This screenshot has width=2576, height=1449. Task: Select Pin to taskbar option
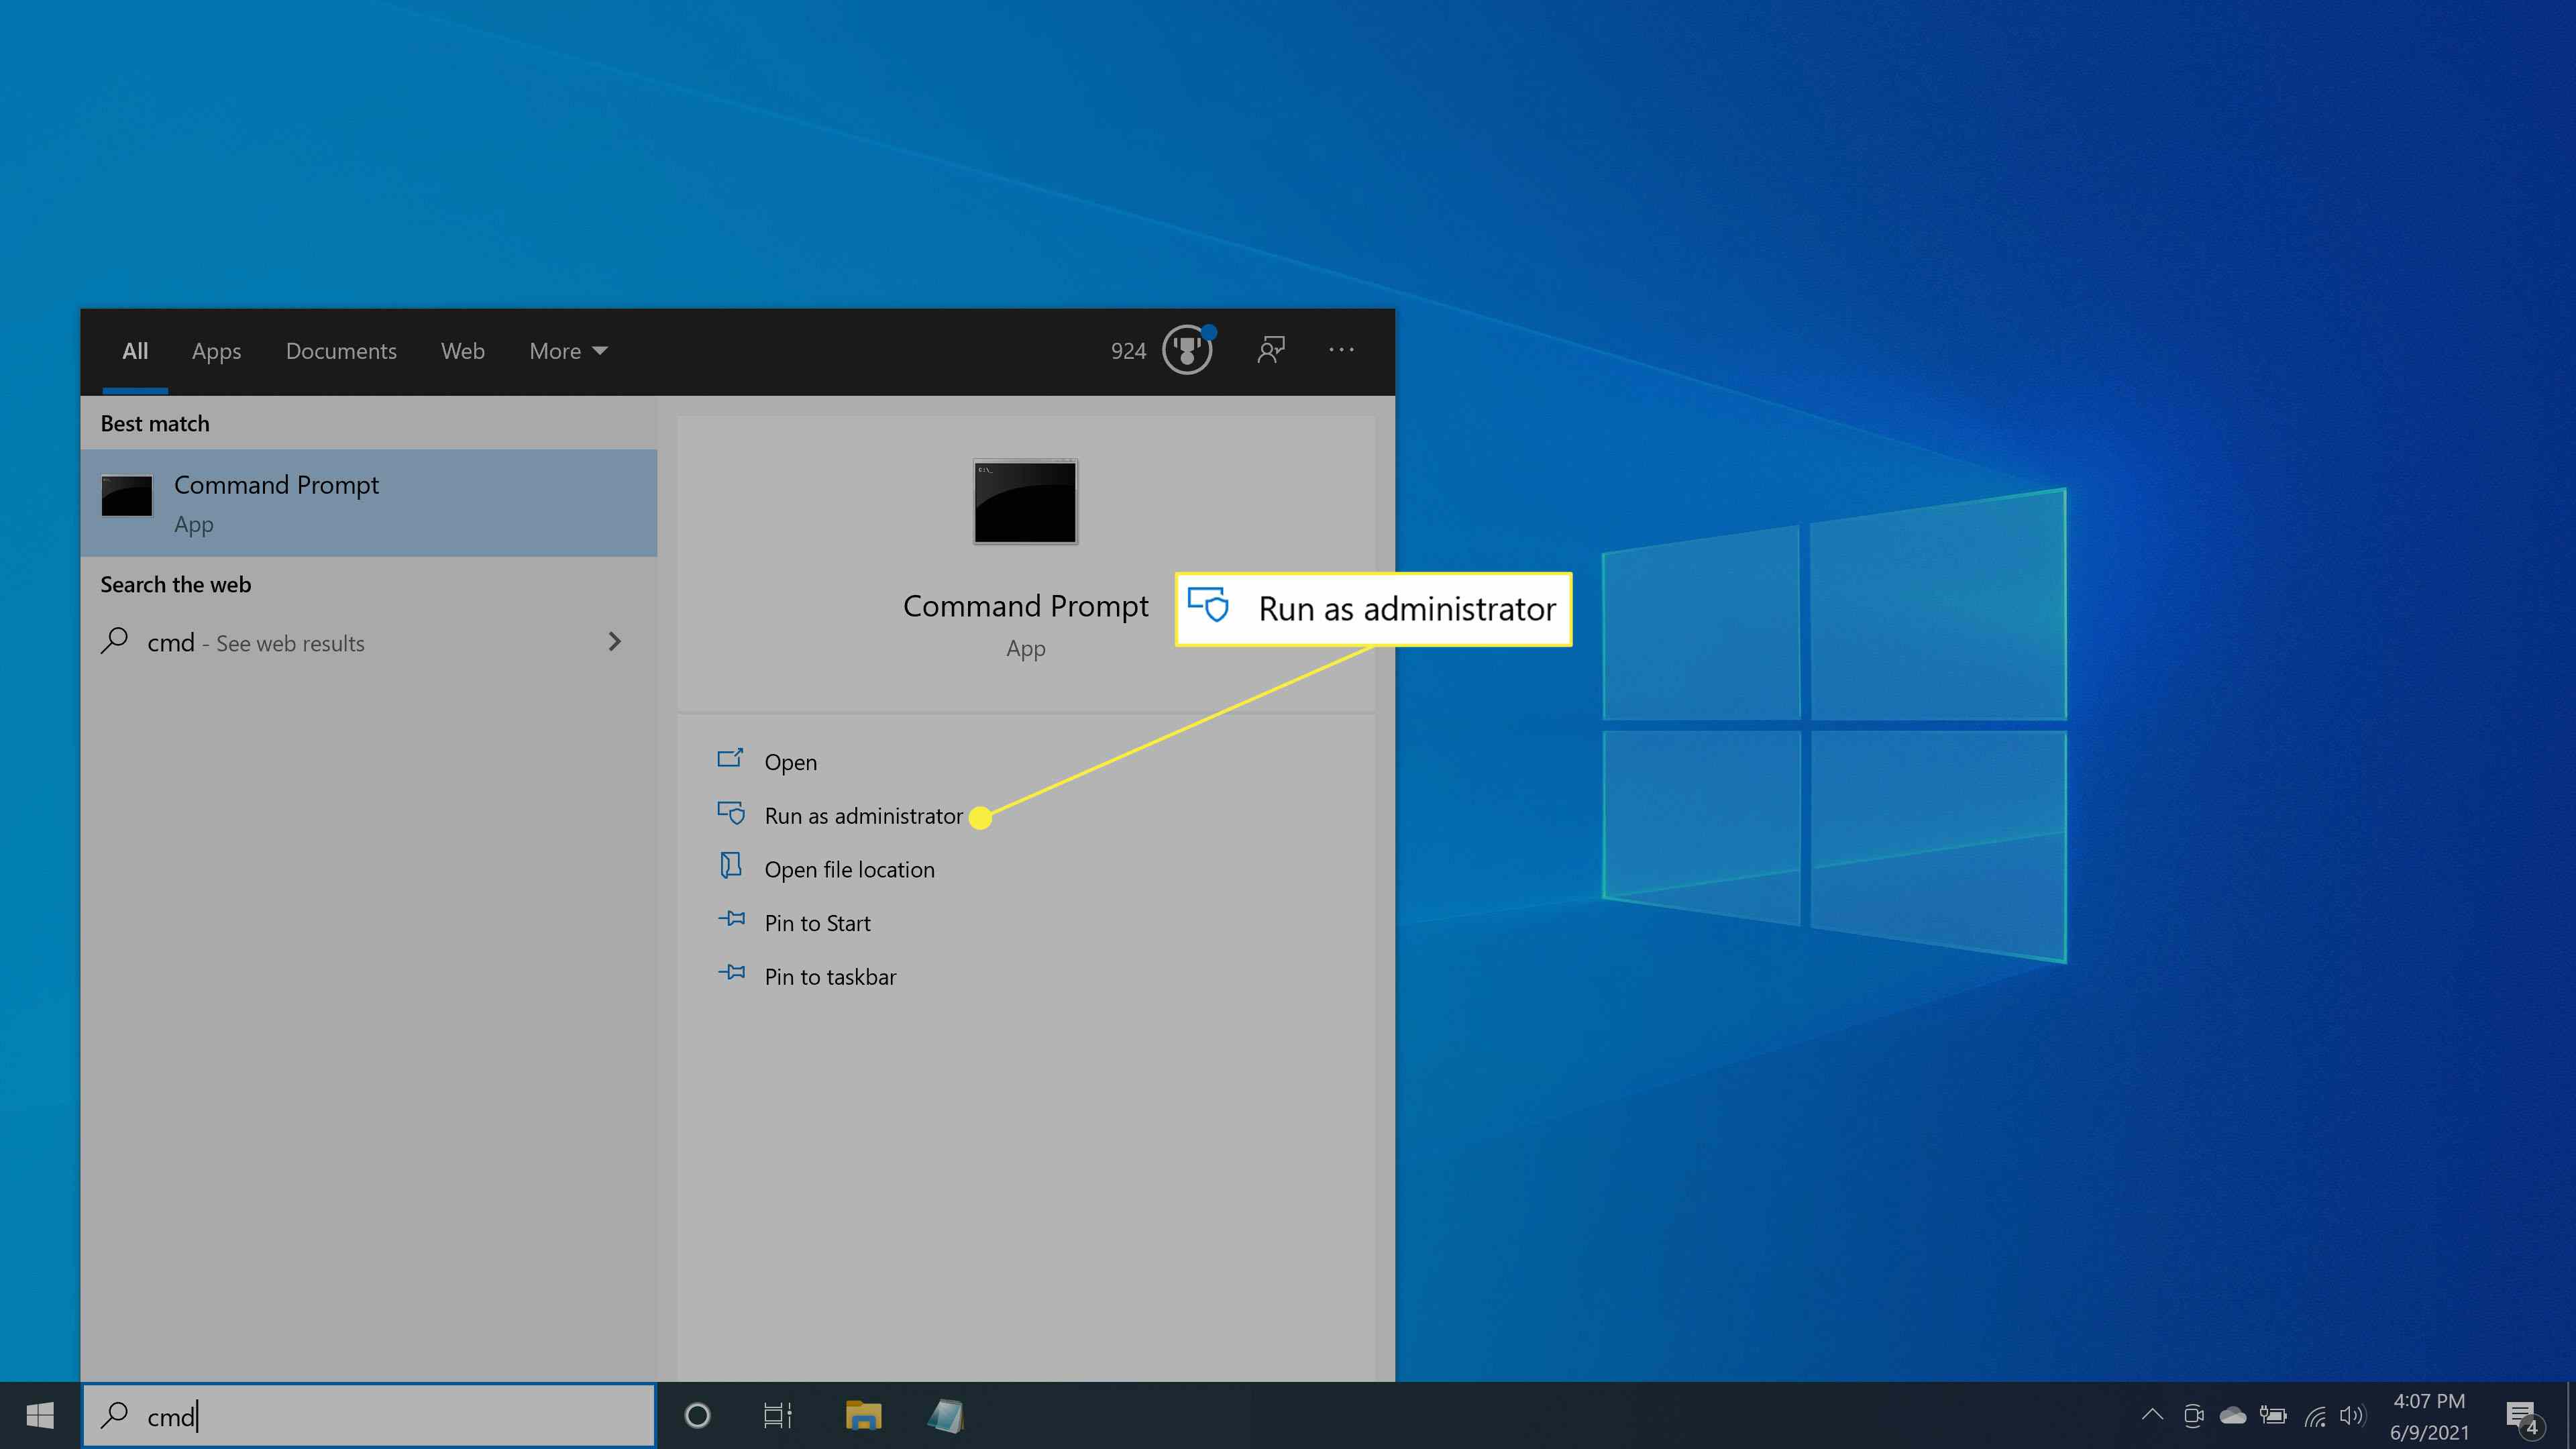coord(830,975)
